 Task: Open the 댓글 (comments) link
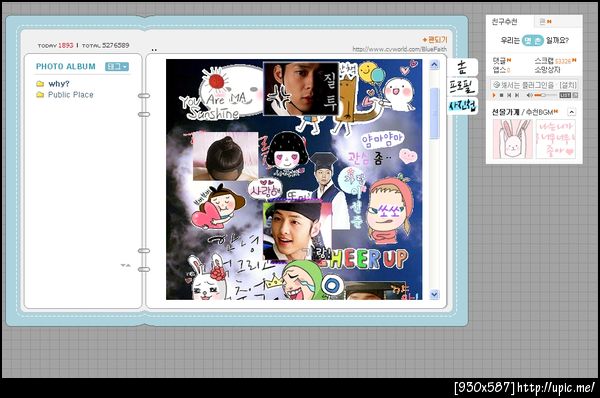pyautogui.click(x=499, y=60)
